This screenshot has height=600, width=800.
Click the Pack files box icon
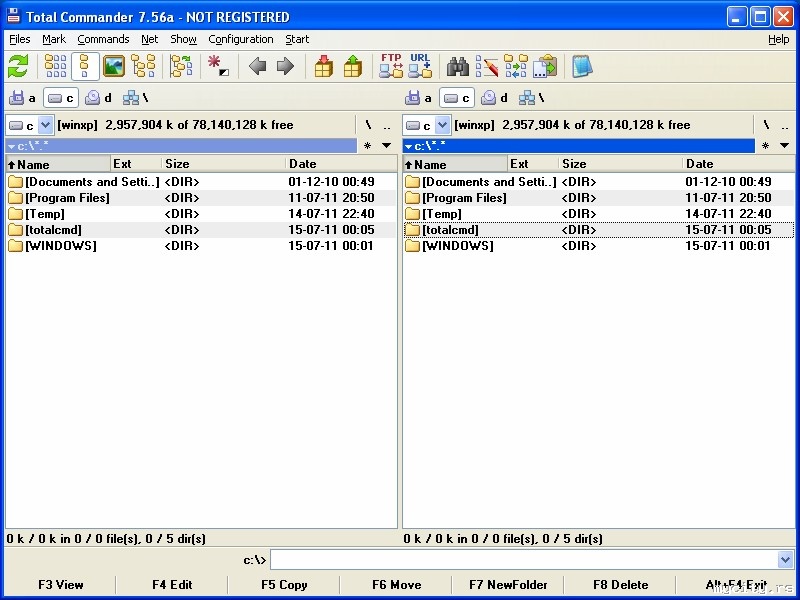pos(324,66)
